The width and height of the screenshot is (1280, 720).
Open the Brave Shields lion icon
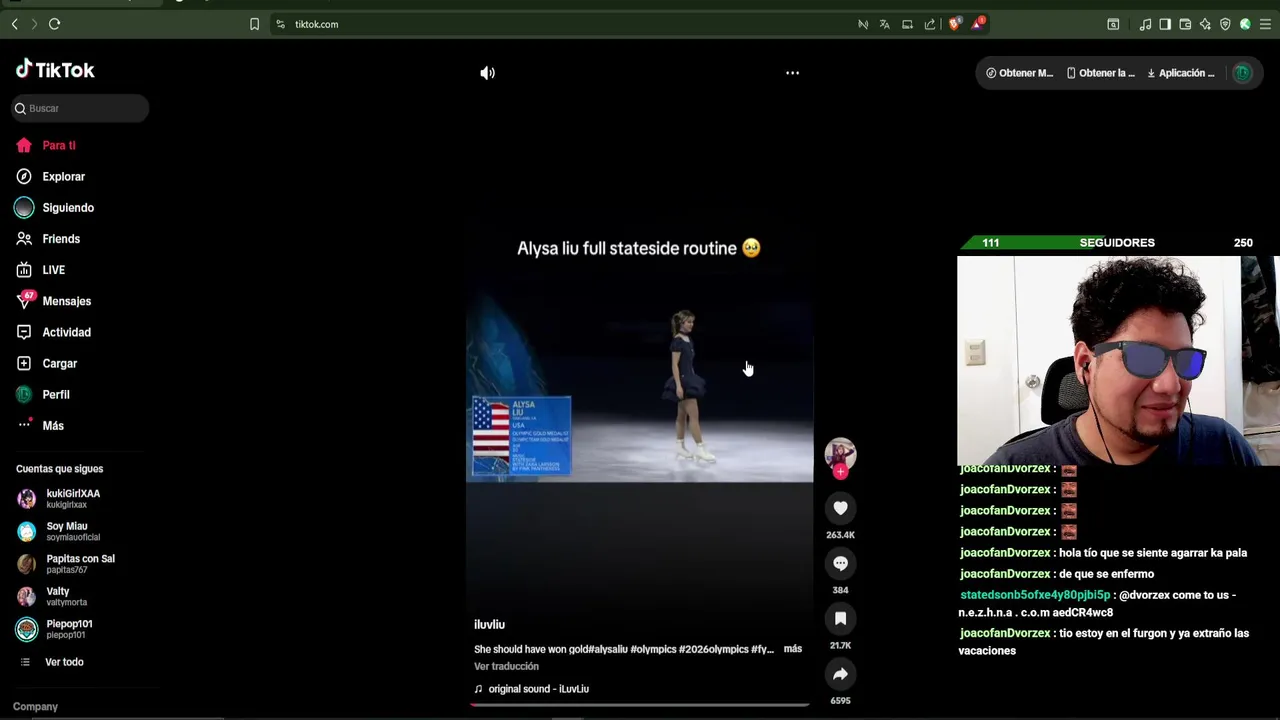click(x=954, y=24)
